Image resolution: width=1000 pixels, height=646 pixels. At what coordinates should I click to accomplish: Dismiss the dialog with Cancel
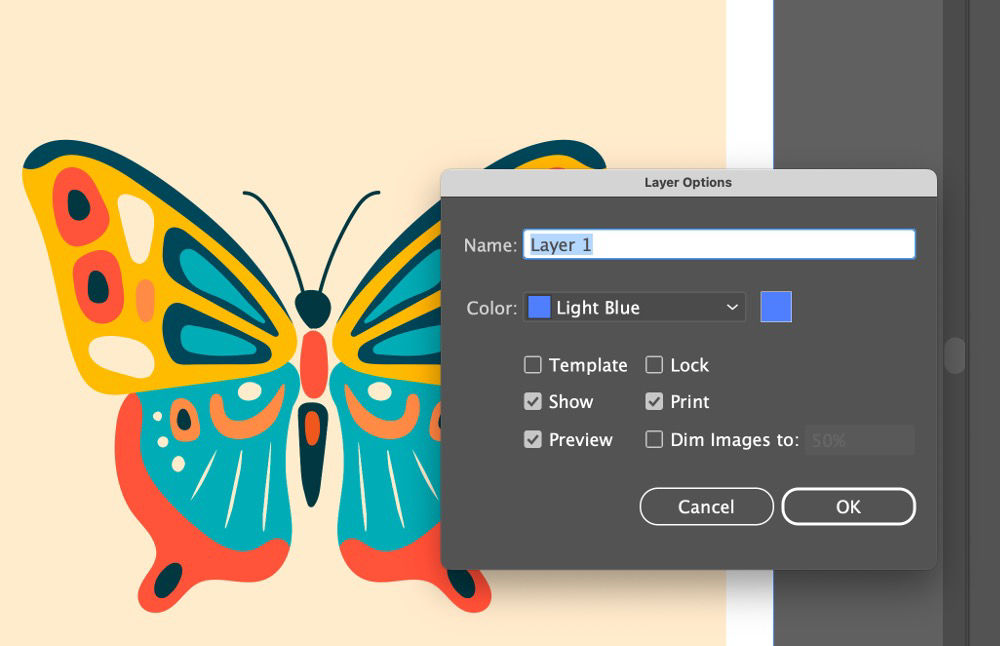tap(706, 506)
